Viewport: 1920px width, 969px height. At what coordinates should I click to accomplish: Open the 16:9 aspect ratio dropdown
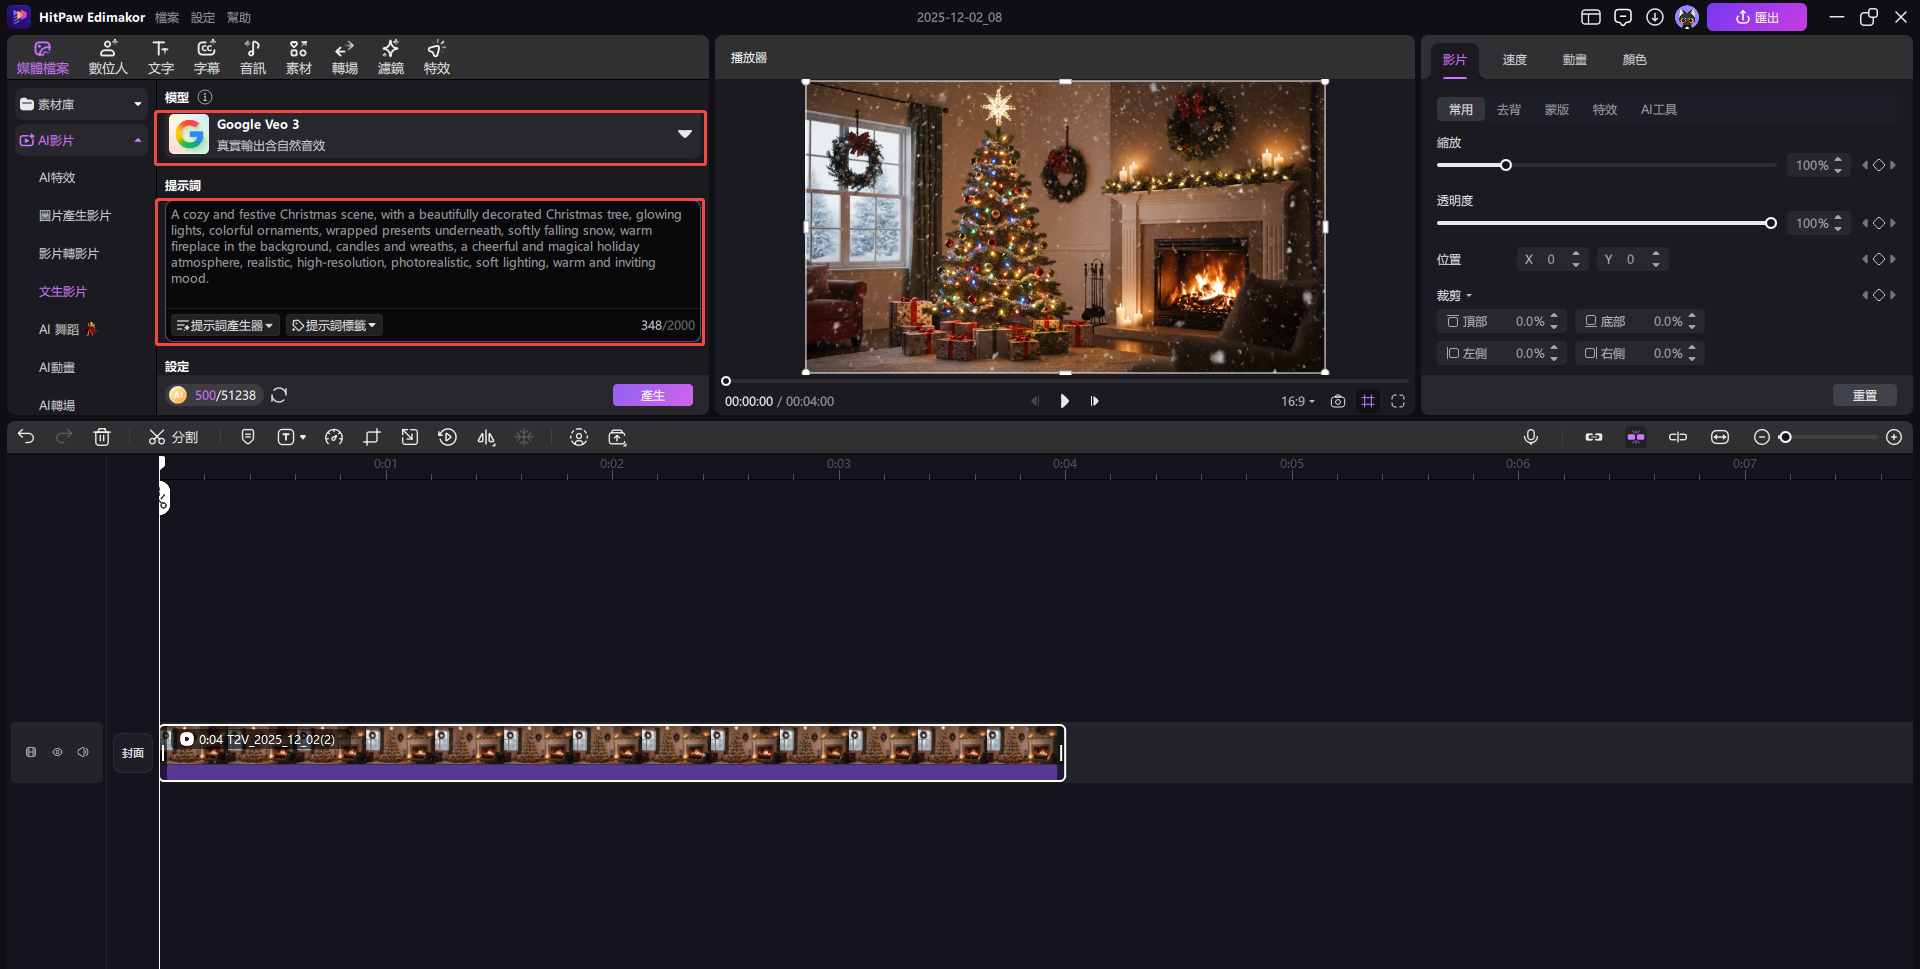pos(1297,401)
